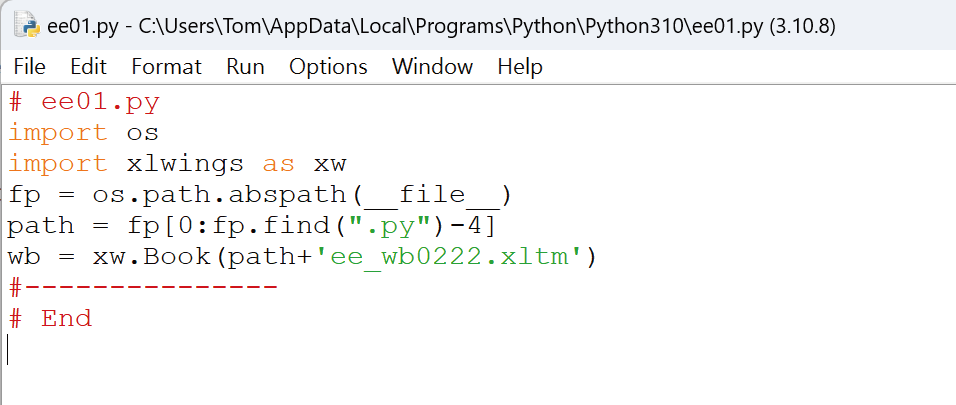Open the File menu
The height and width of the screenshot is (405, 956).
(x=29, y=66)
